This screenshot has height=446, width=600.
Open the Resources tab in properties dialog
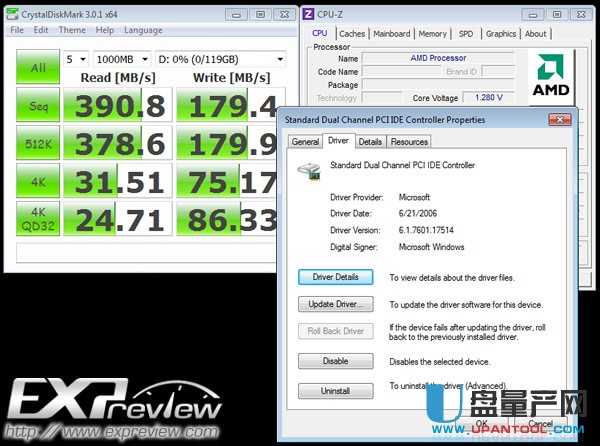pos(409,142)
